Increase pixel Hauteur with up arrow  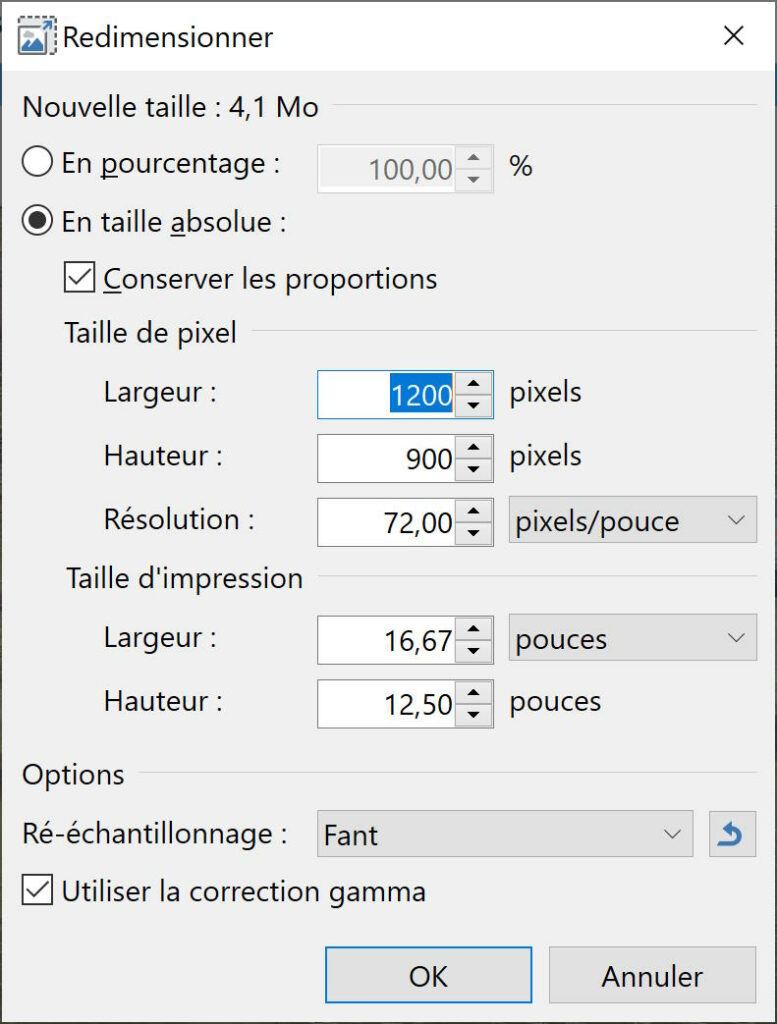tap(474, 447)
